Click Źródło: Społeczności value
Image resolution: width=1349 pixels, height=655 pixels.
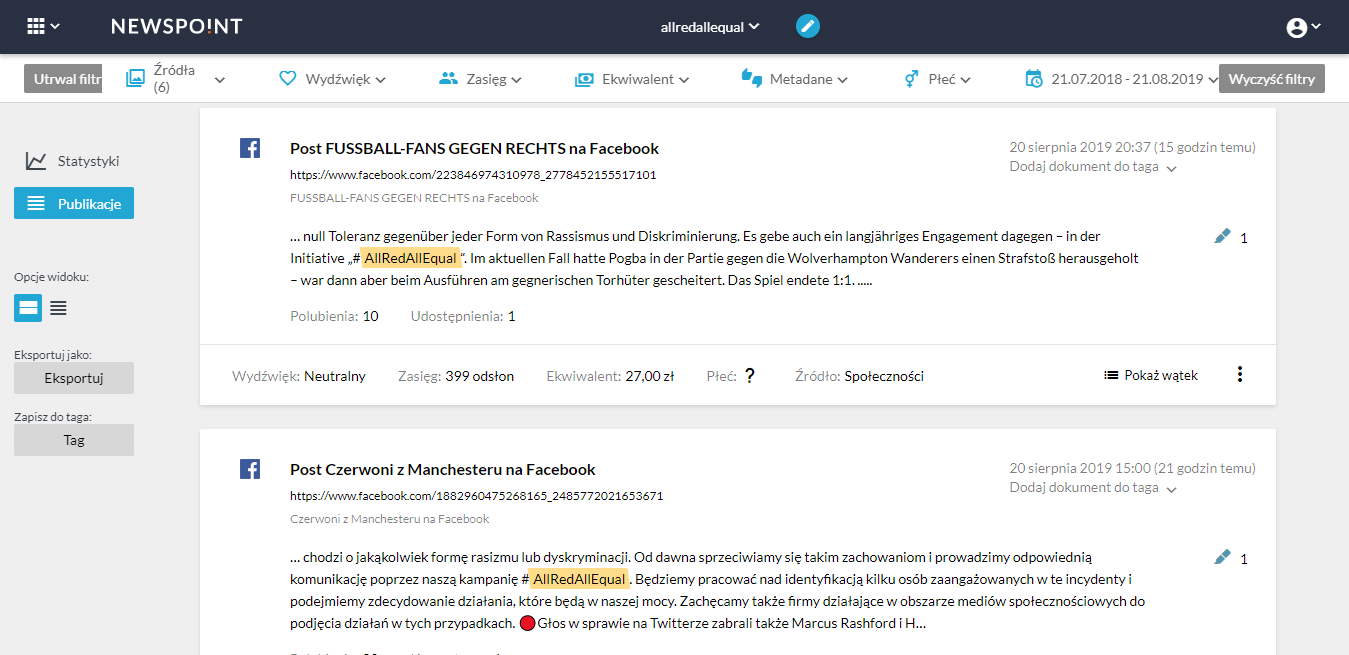tap(859, 376)
